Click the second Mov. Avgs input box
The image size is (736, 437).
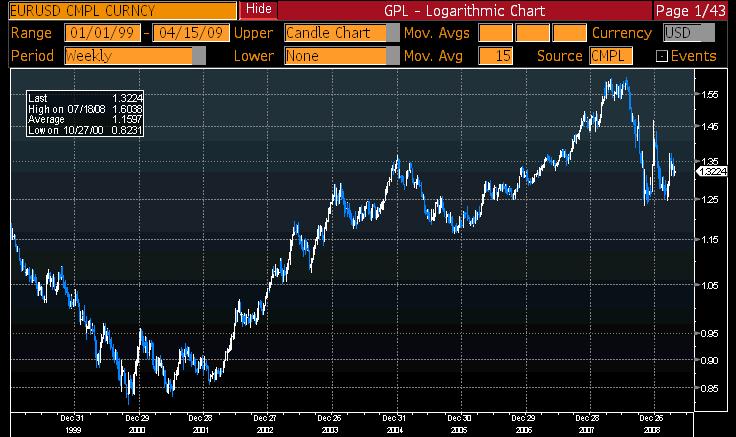[532, 33]
